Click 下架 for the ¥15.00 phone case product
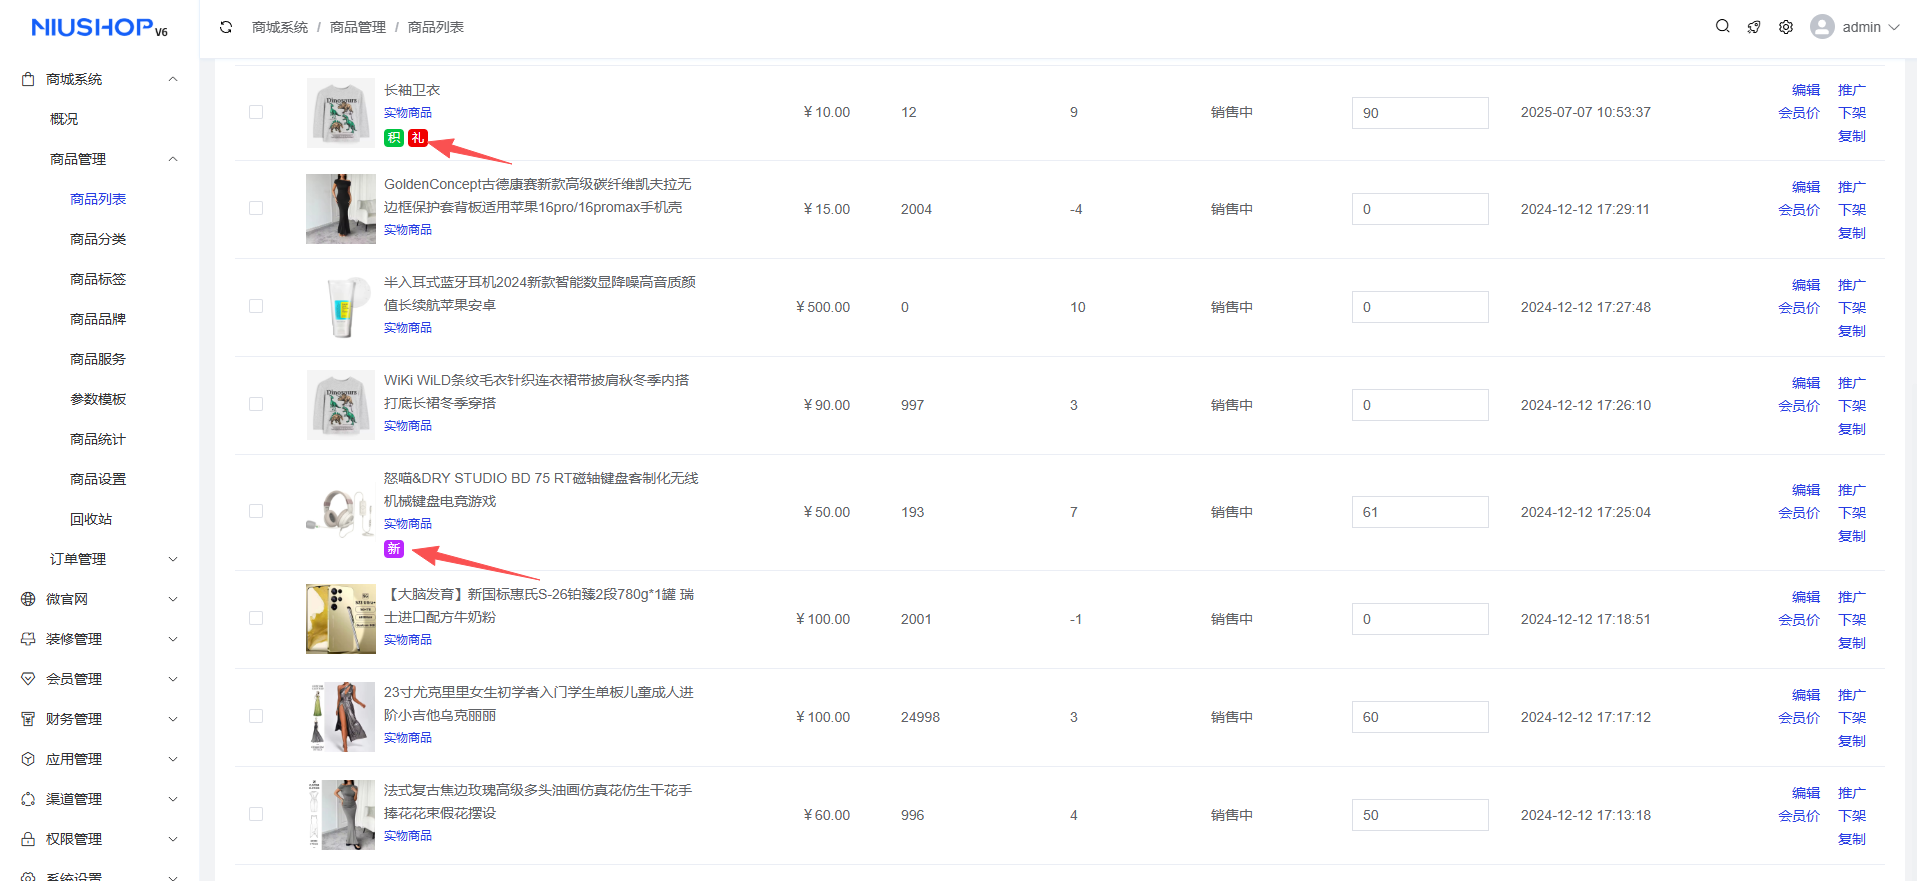Image resolution: width=1917 pixels, height=881 pixels. [1851, 210]
